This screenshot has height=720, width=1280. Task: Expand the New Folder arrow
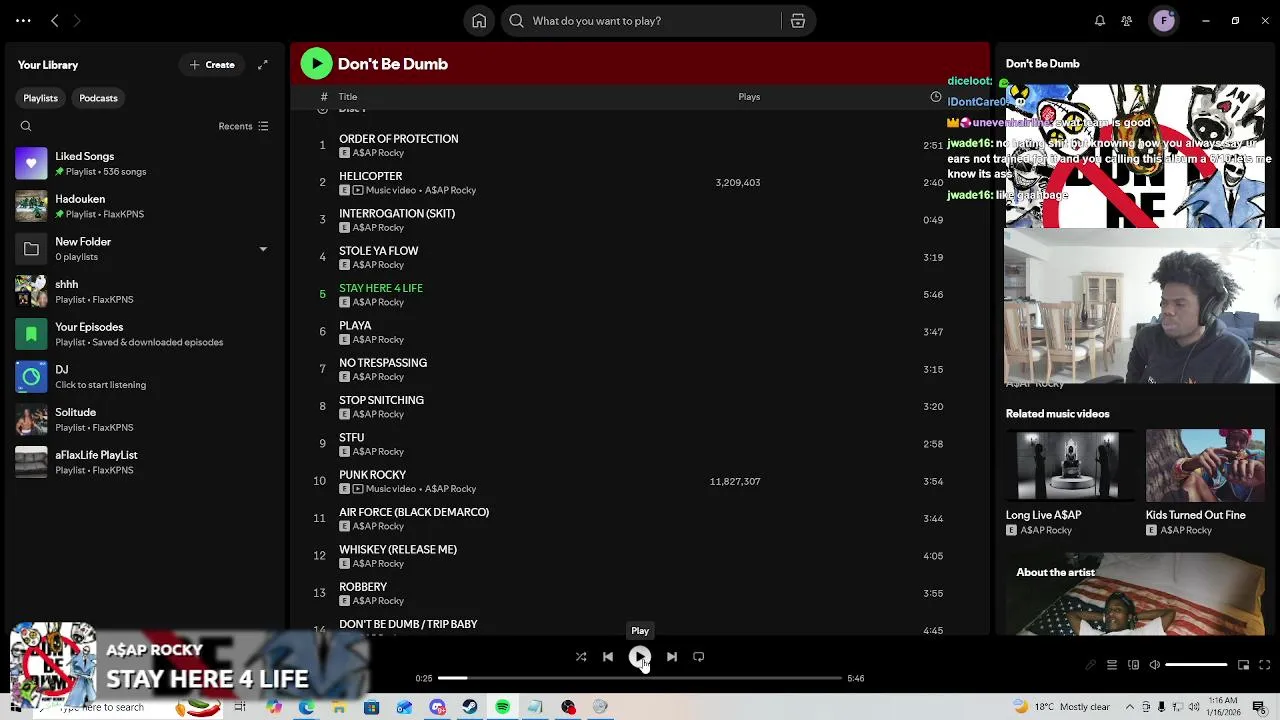click(263, 249)
